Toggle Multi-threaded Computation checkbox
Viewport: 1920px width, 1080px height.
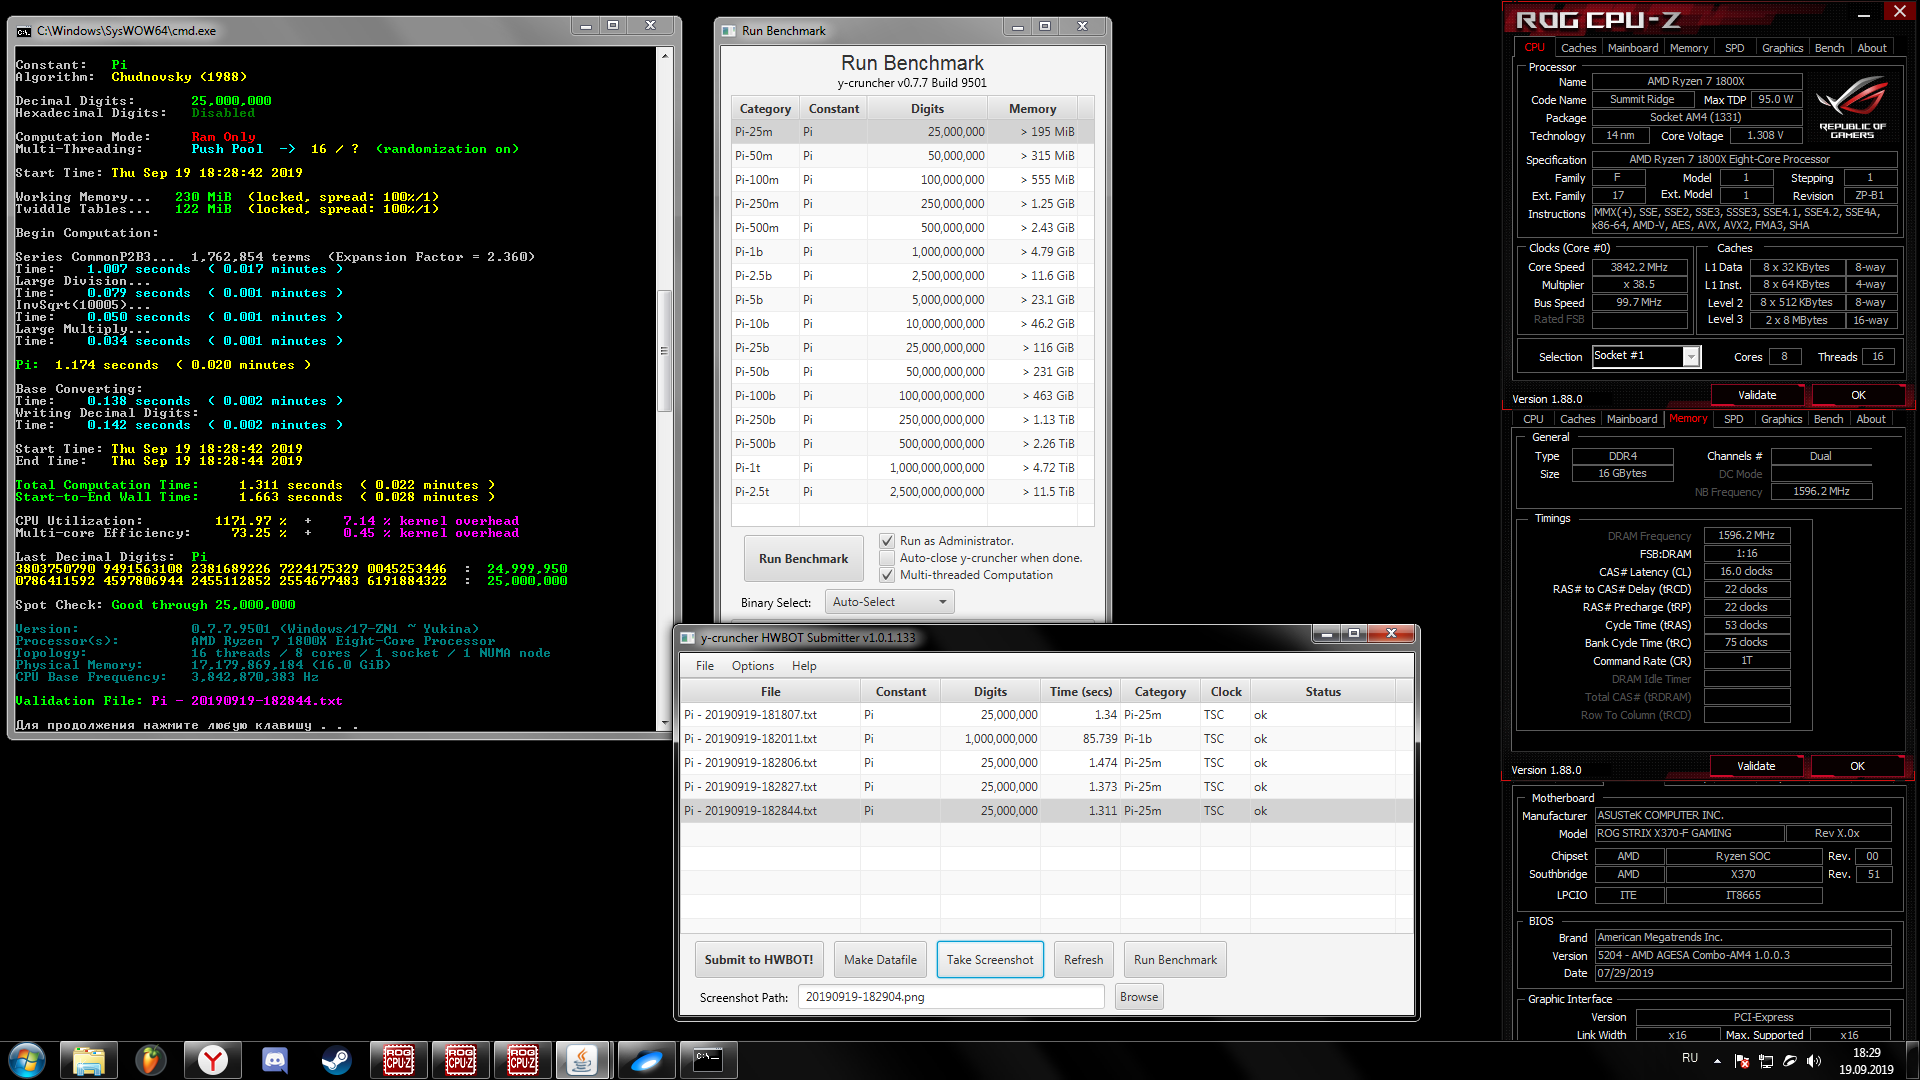pyautogui.click(x=887, y=575)
